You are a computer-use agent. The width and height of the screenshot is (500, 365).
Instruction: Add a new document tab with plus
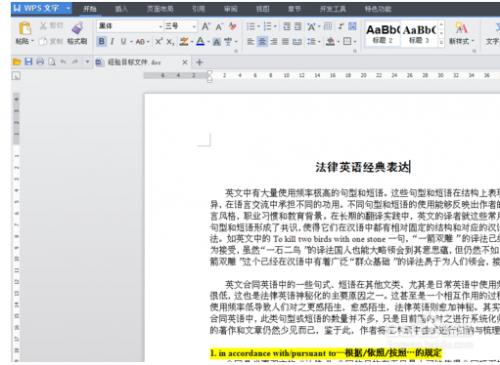pyautogui.click(x=199, y=62)
